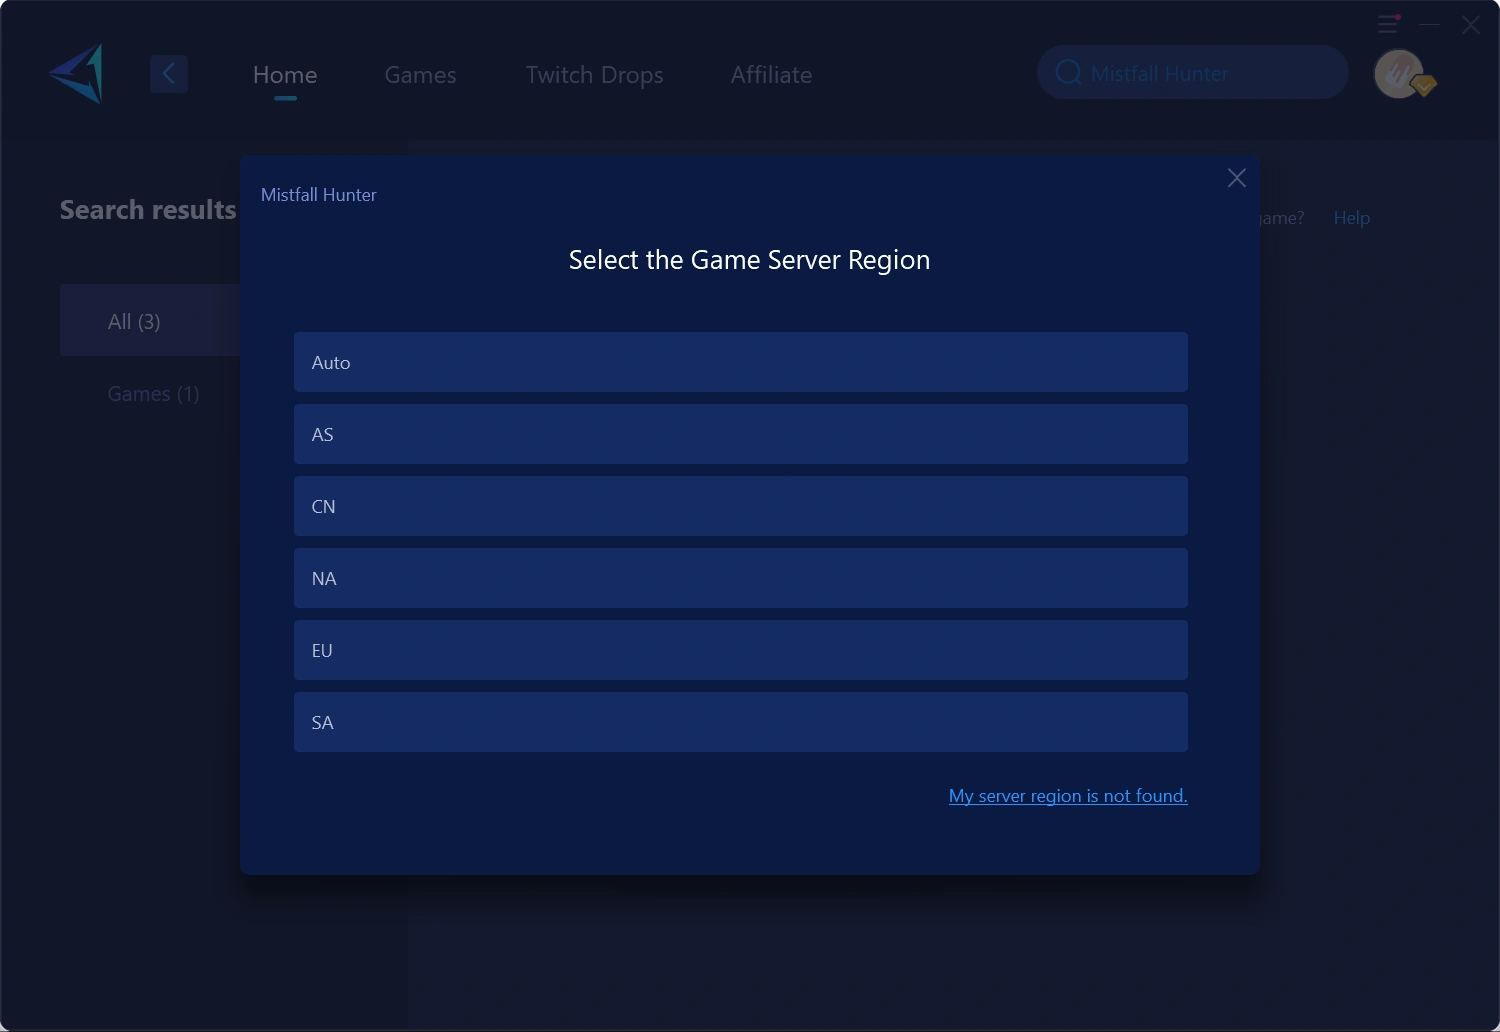Viewport: 1500px width, 1032px height.
Task: Minimize the application window
Action: 1430,25
